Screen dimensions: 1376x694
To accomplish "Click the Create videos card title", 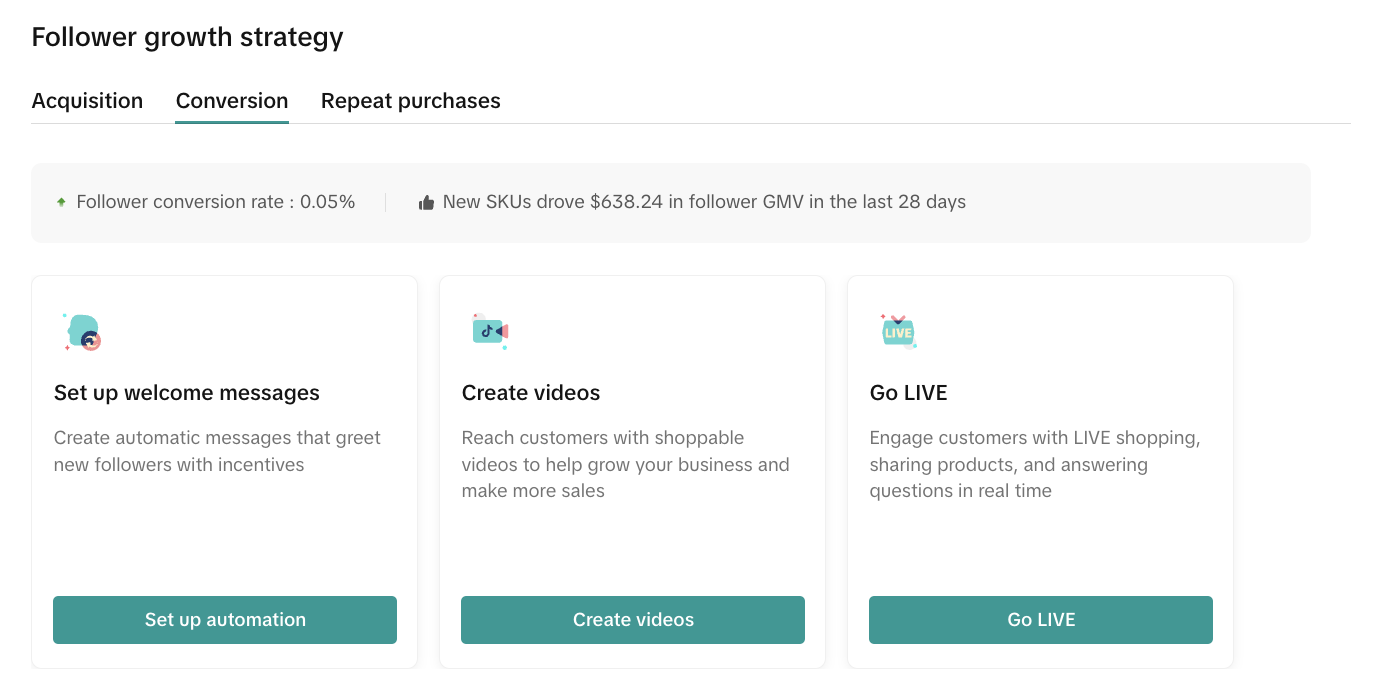I will pyautogui.click(x=531, y=393).
